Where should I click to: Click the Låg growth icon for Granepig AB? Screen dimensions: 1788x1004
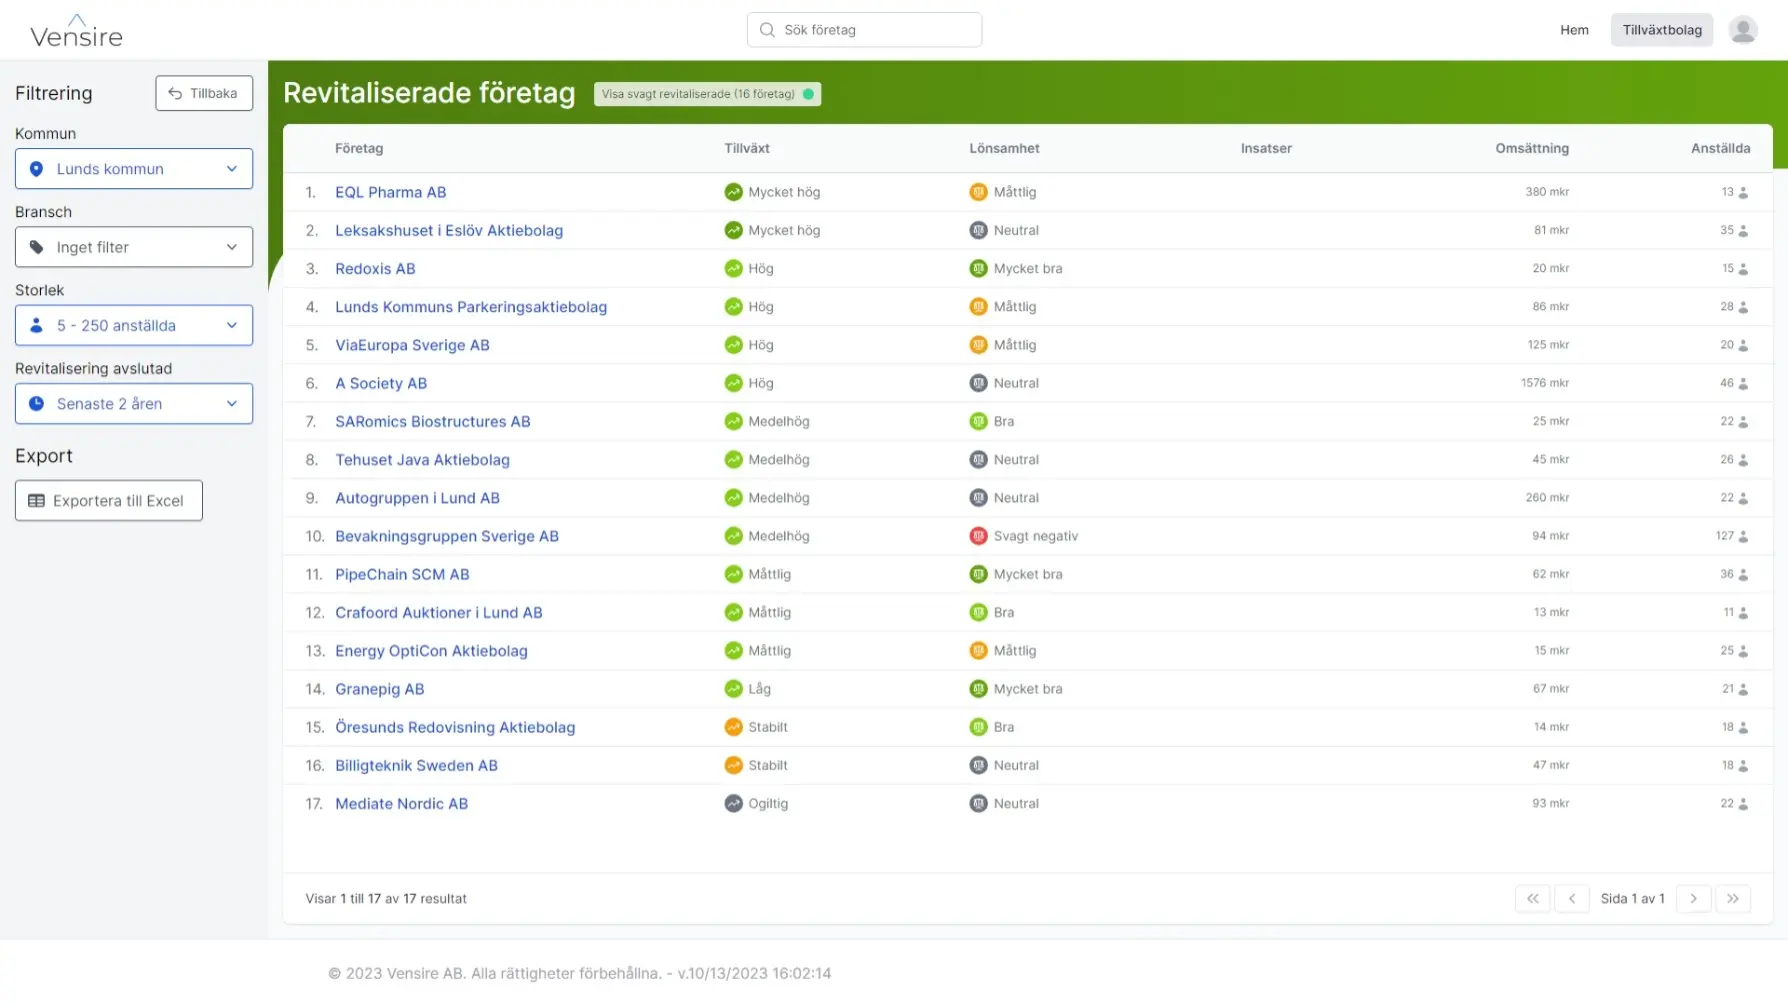coord(733,689)
